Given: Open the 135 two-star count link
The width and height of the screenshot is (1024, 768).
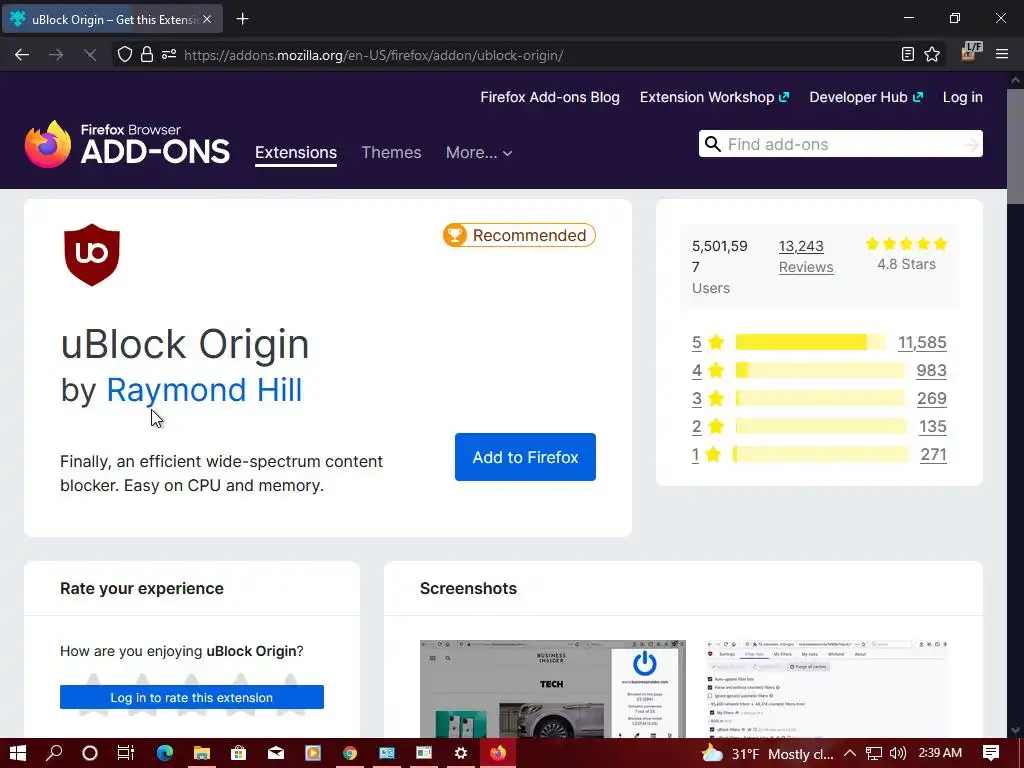Looking at the screenshot, I should [x=933, y=426].
